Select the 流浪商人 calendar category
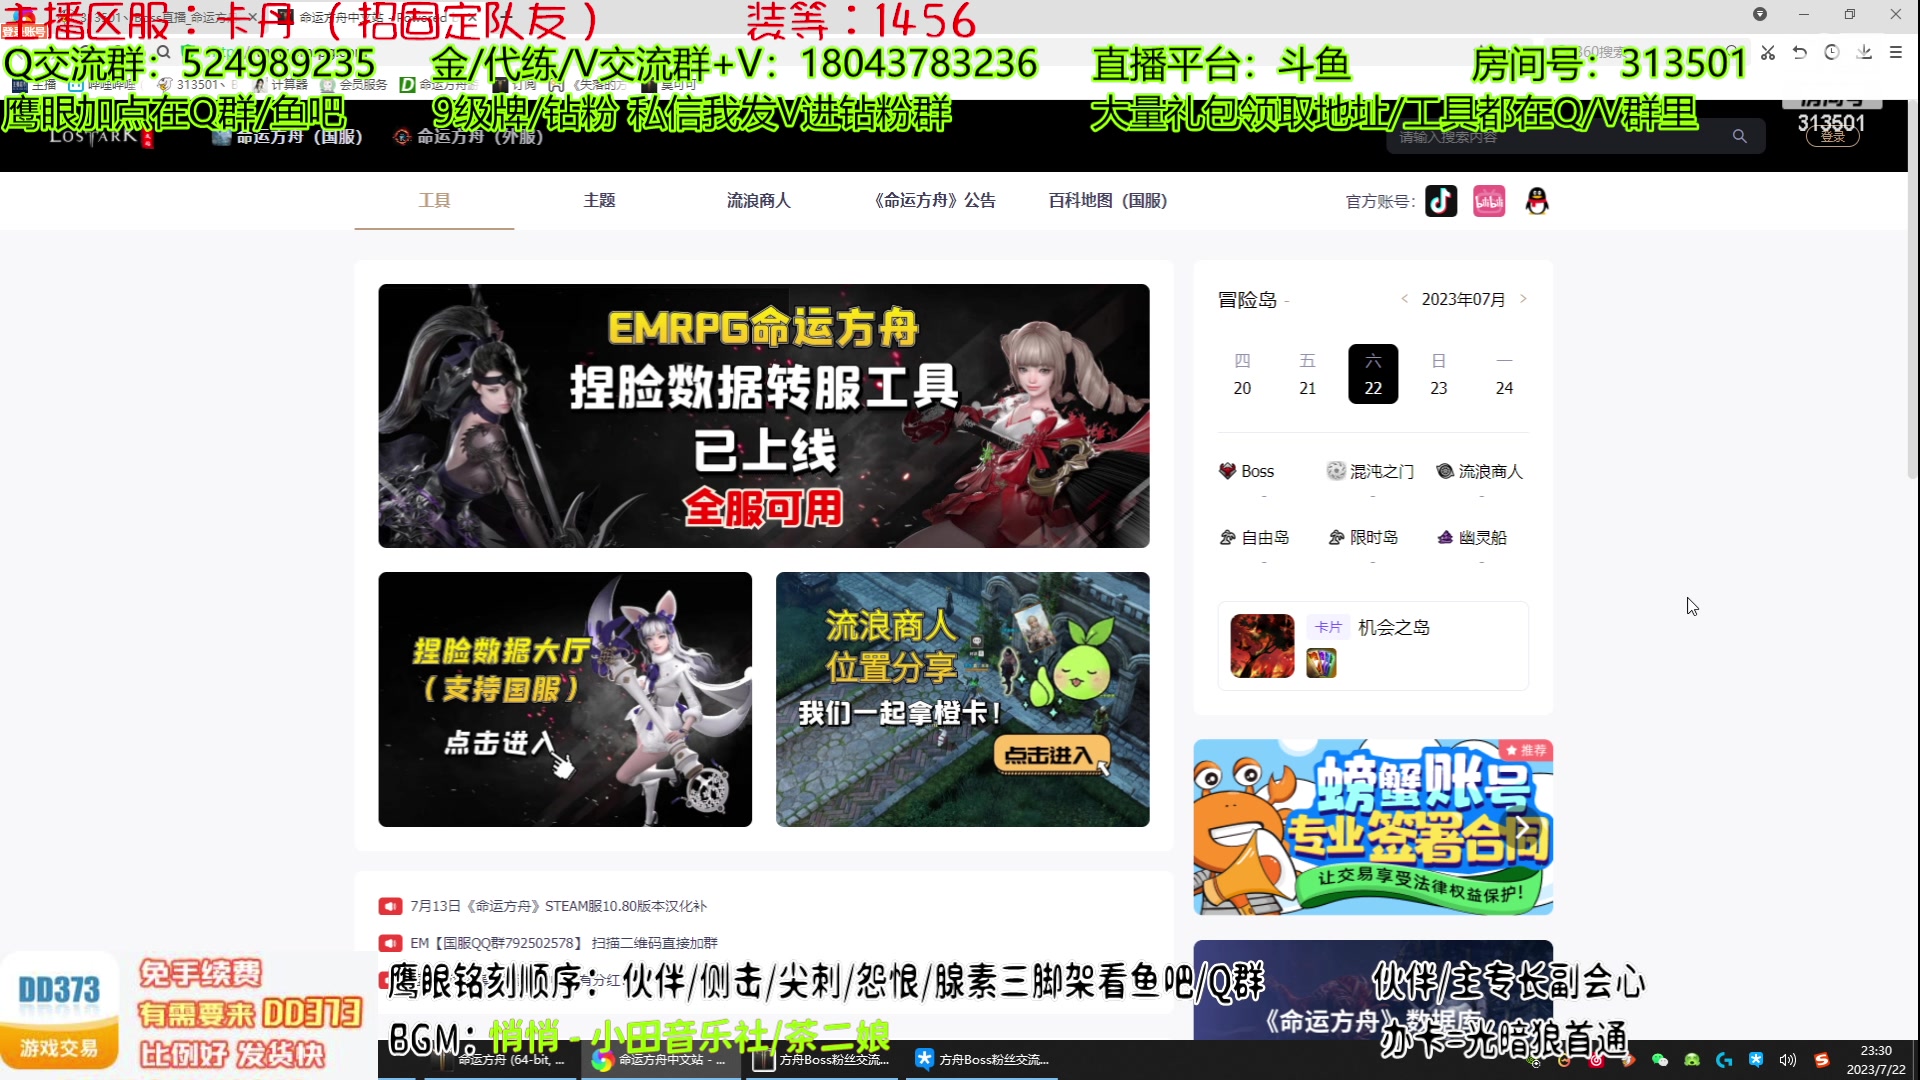 pos(1479,471)
